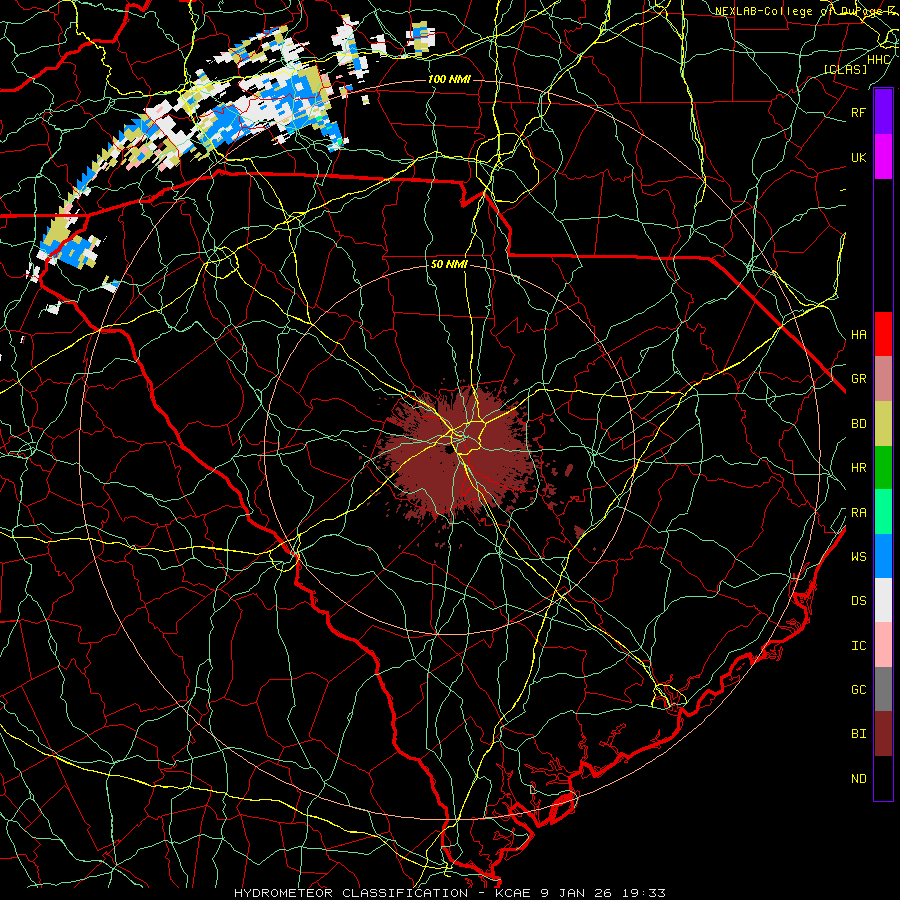Click the IC legend label
Screen dimensions: 900x900
pyautogui.click(x=858, y=646)
